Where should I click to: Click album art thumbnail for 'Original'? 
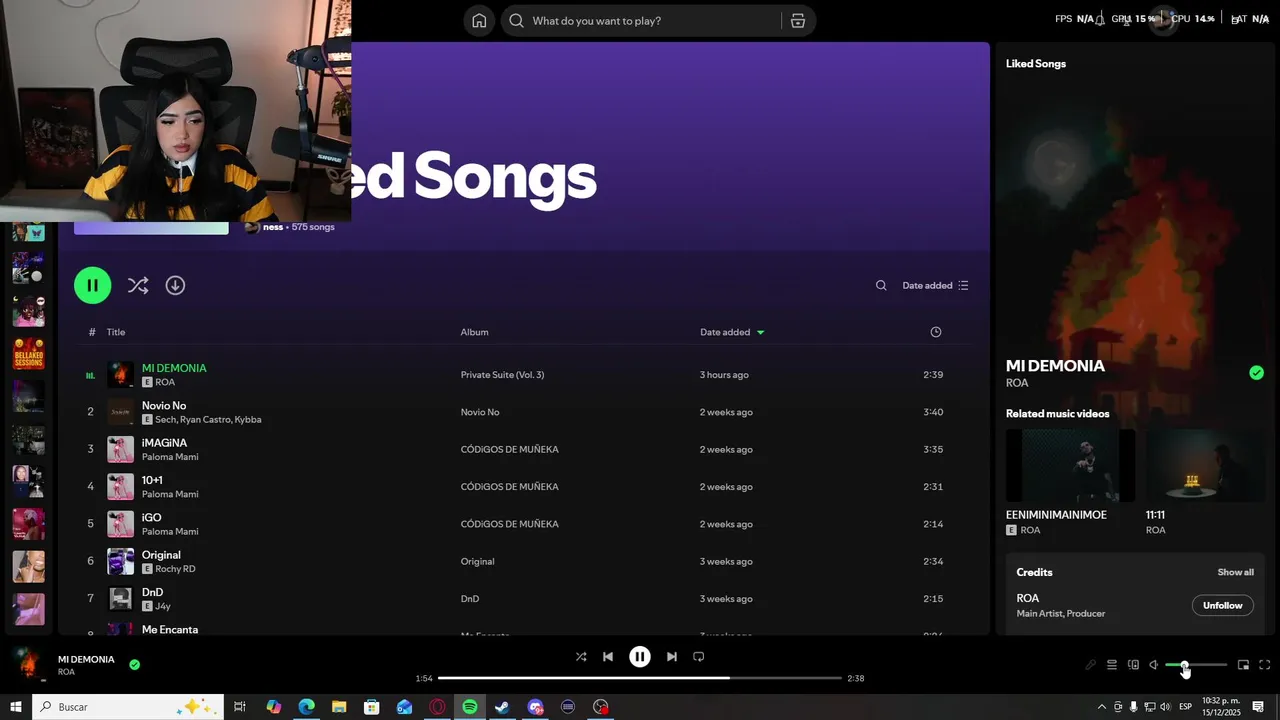[120, 561]
